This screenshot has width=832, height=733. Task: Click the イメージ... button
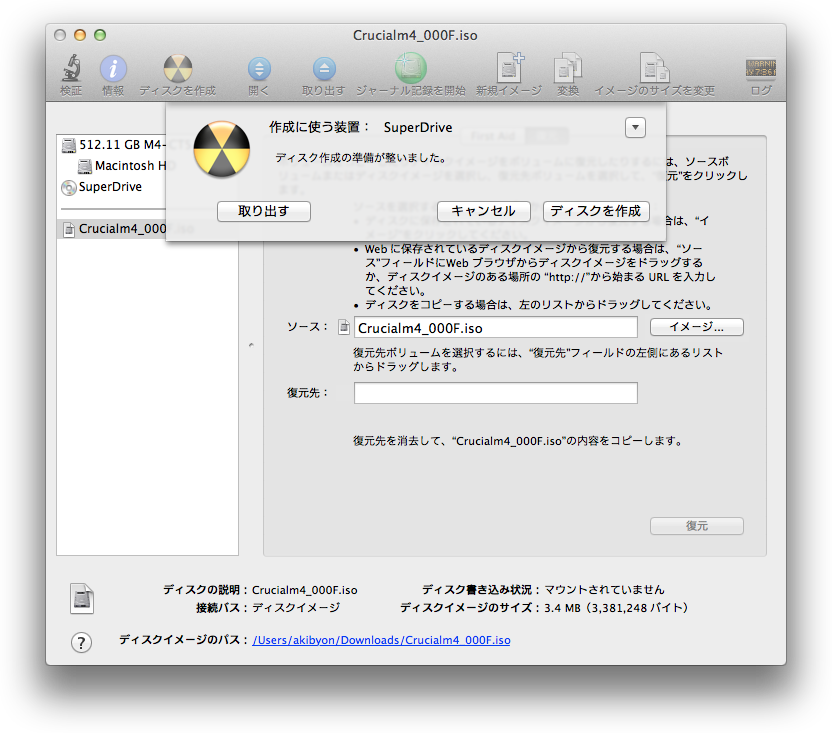click(697, 327)
